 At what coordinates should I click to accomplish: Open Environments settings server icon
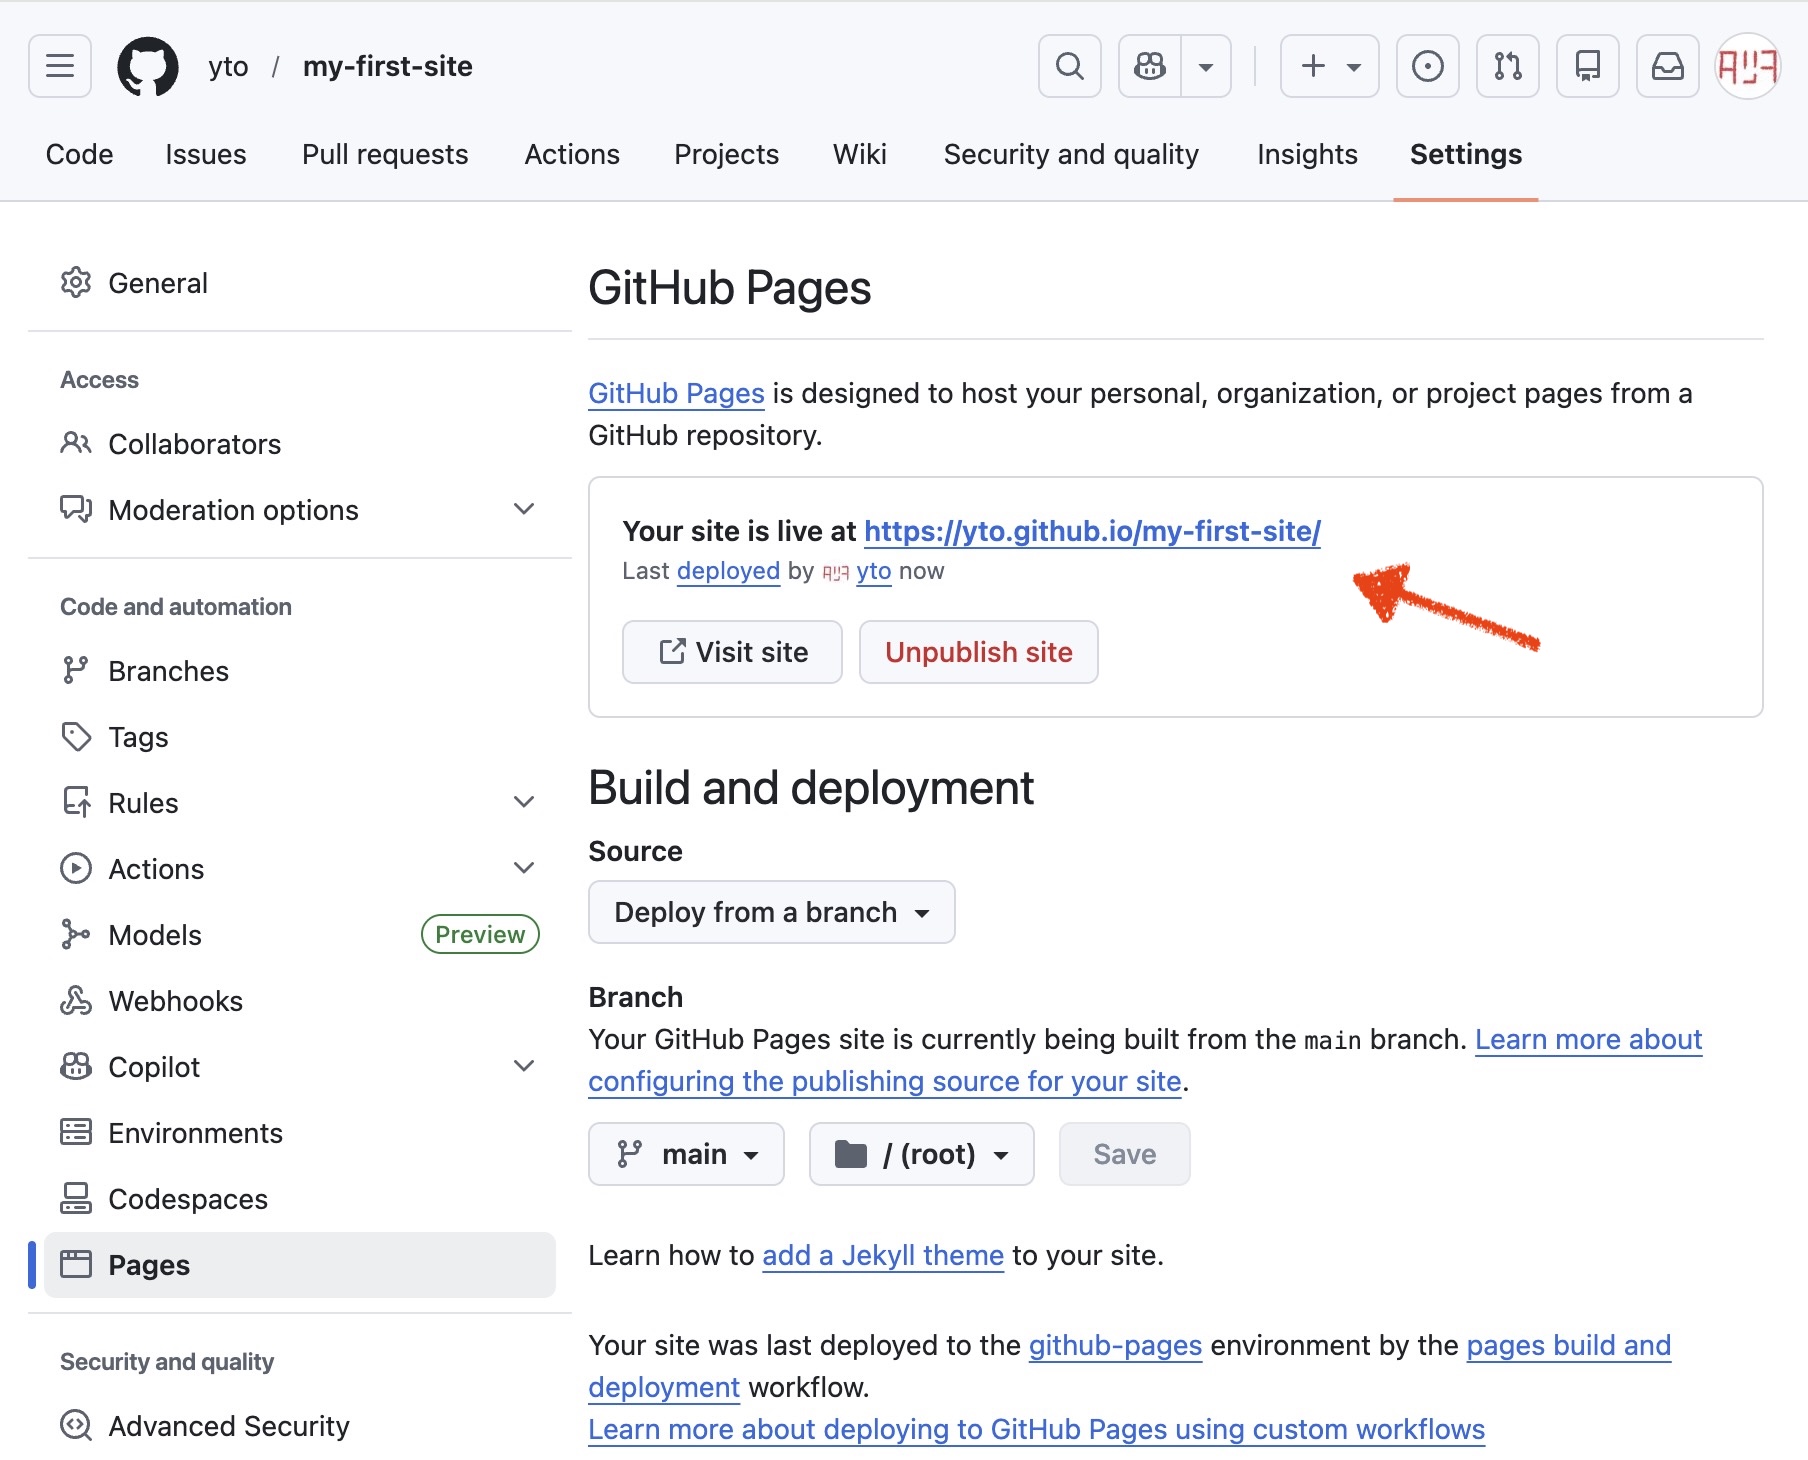(76, 1132)
